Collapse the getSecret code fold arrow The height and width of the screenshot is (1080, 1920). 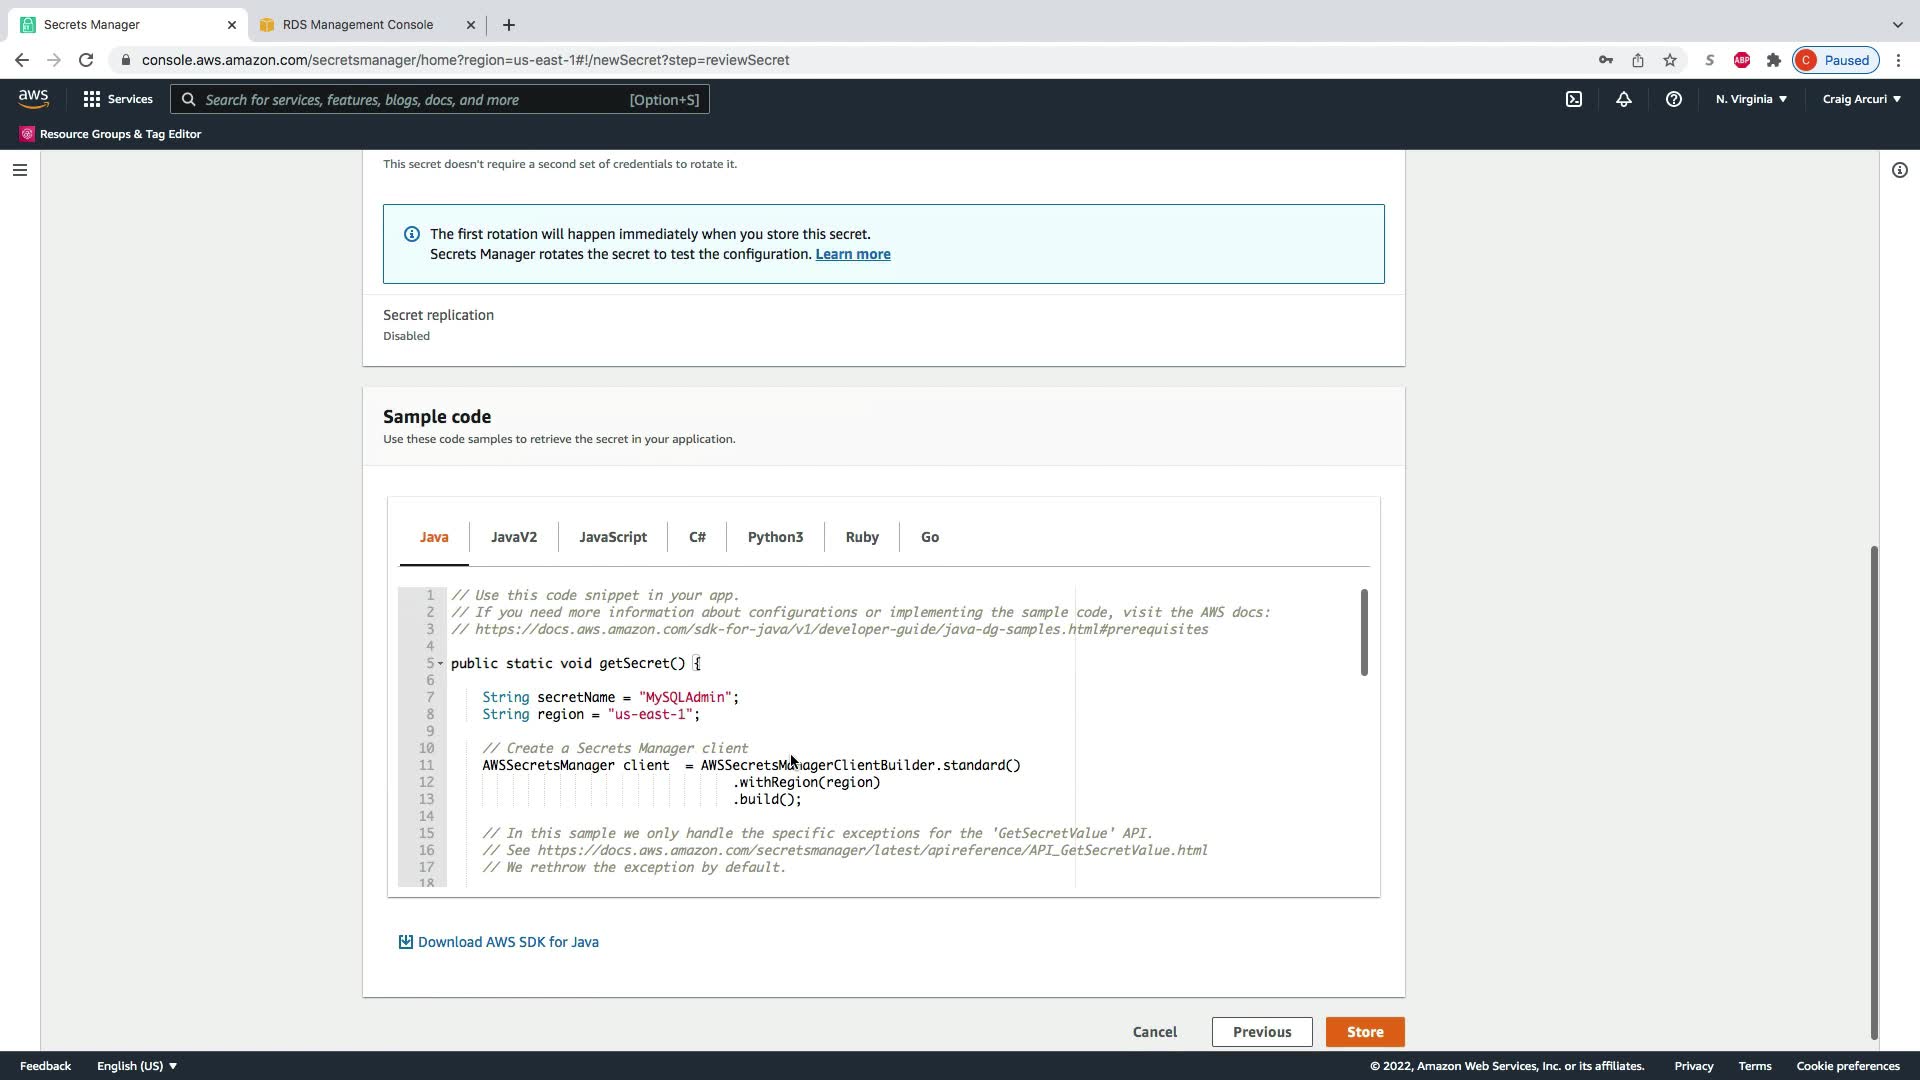440,663
